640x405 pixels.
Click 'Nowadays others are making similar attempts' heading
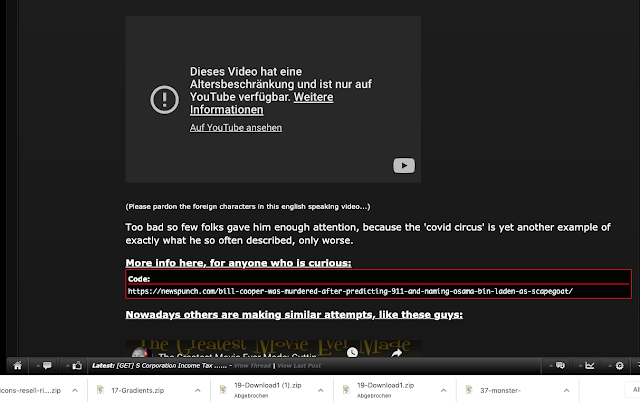pyautogui.click(x=294, y=315)
